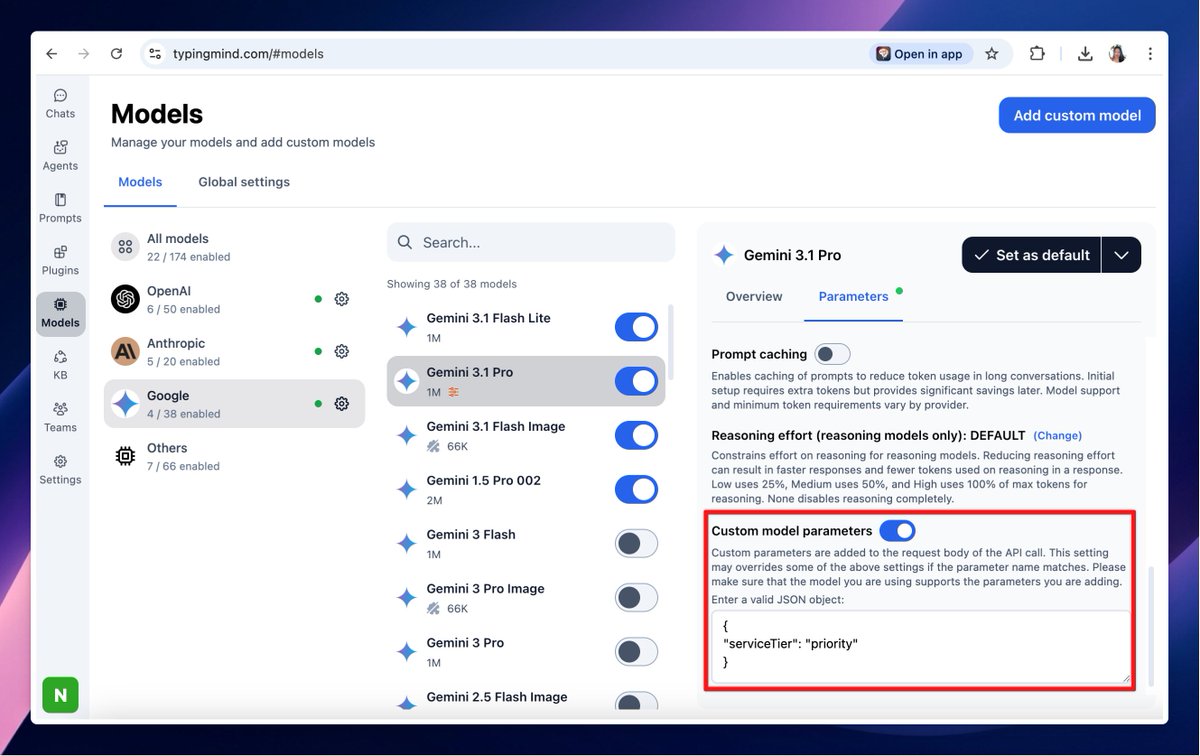Viewport: 1200px width, 756px height.
Task: Open Agents in the sidebar
Action: click(60, 156)
